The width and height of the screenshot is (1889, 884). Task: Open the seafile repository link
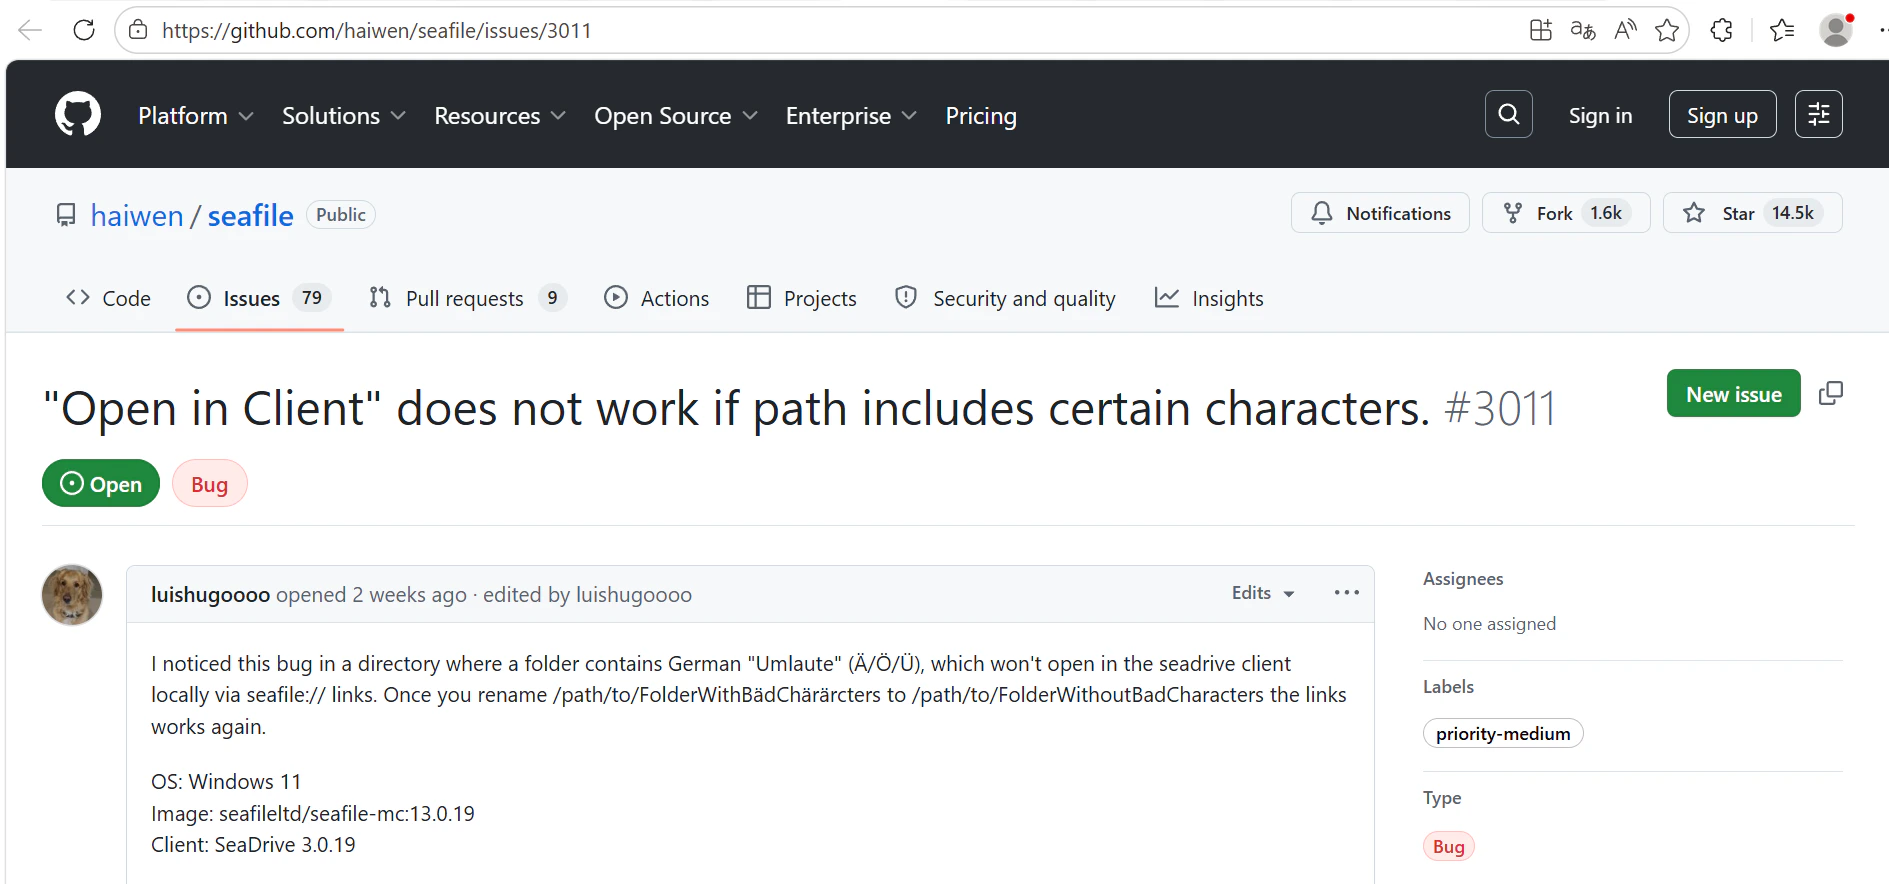[x=250, y=216]
